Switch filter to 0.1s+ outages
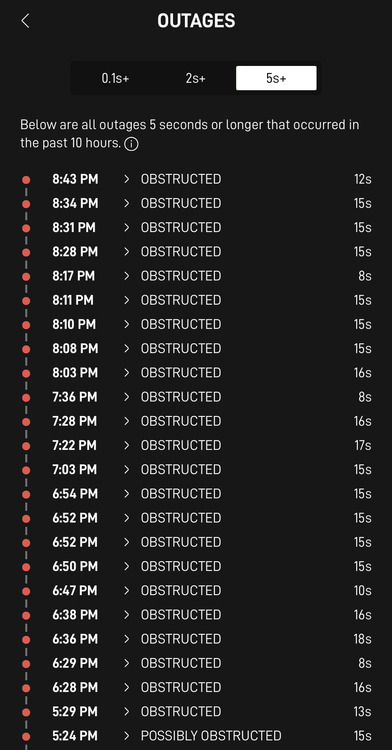The height and width of the screenshot is (750, 392). [x=115, y=78]
